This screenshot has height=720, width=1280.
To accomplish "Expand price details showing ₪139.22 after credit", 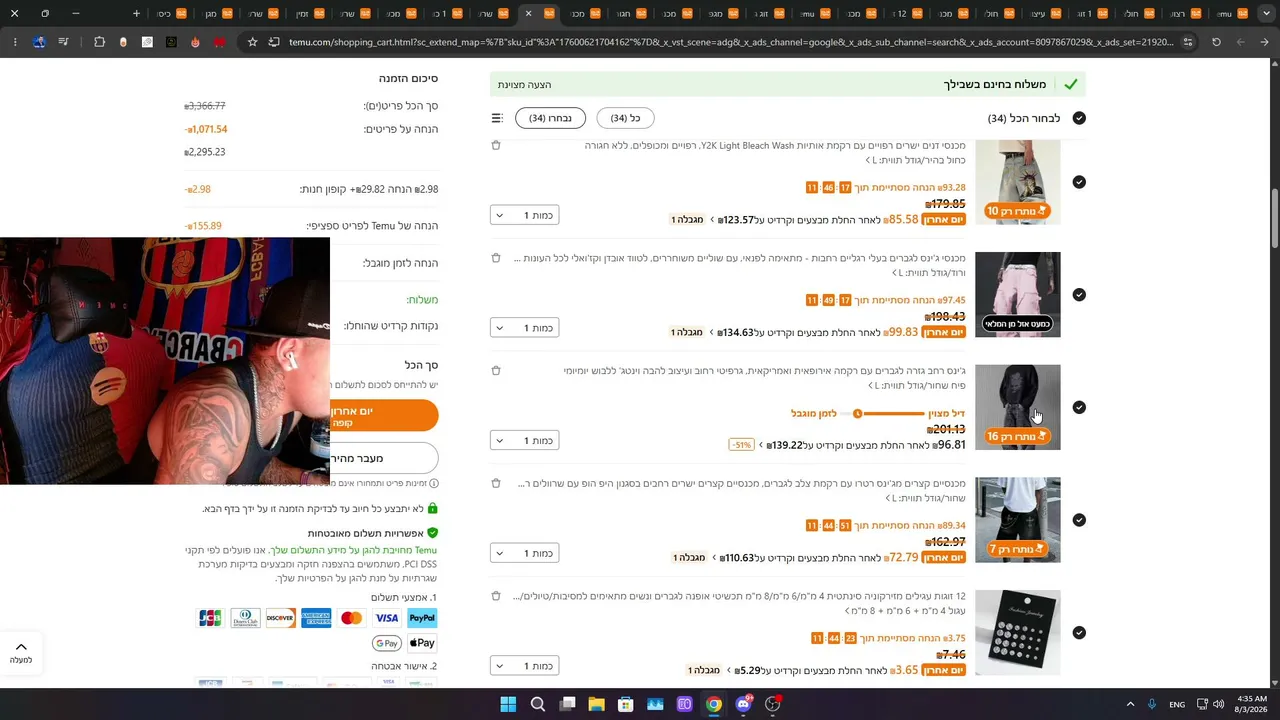I will point(761,445).
